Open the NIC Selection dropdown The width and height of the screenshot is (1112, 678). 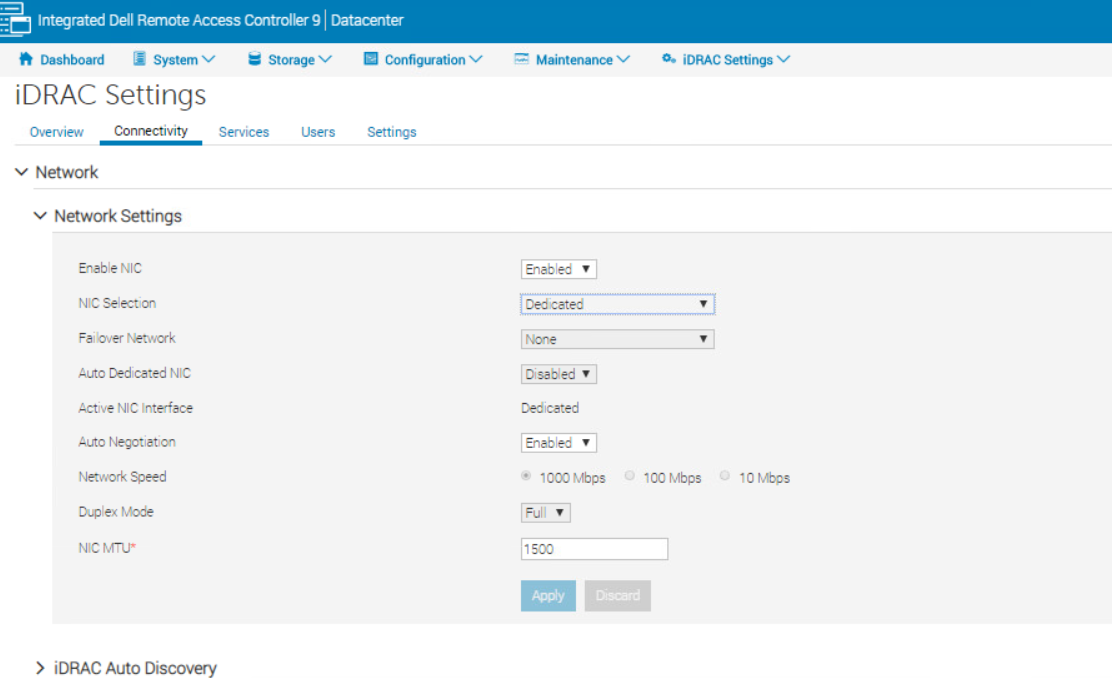click(618, 304)
